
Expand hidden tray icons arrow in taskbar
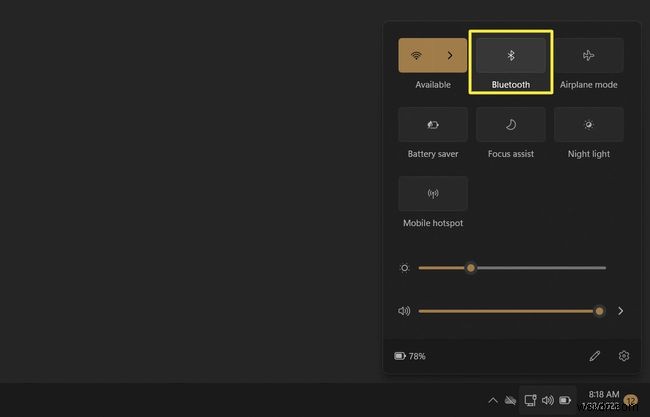tap(493, 400)
